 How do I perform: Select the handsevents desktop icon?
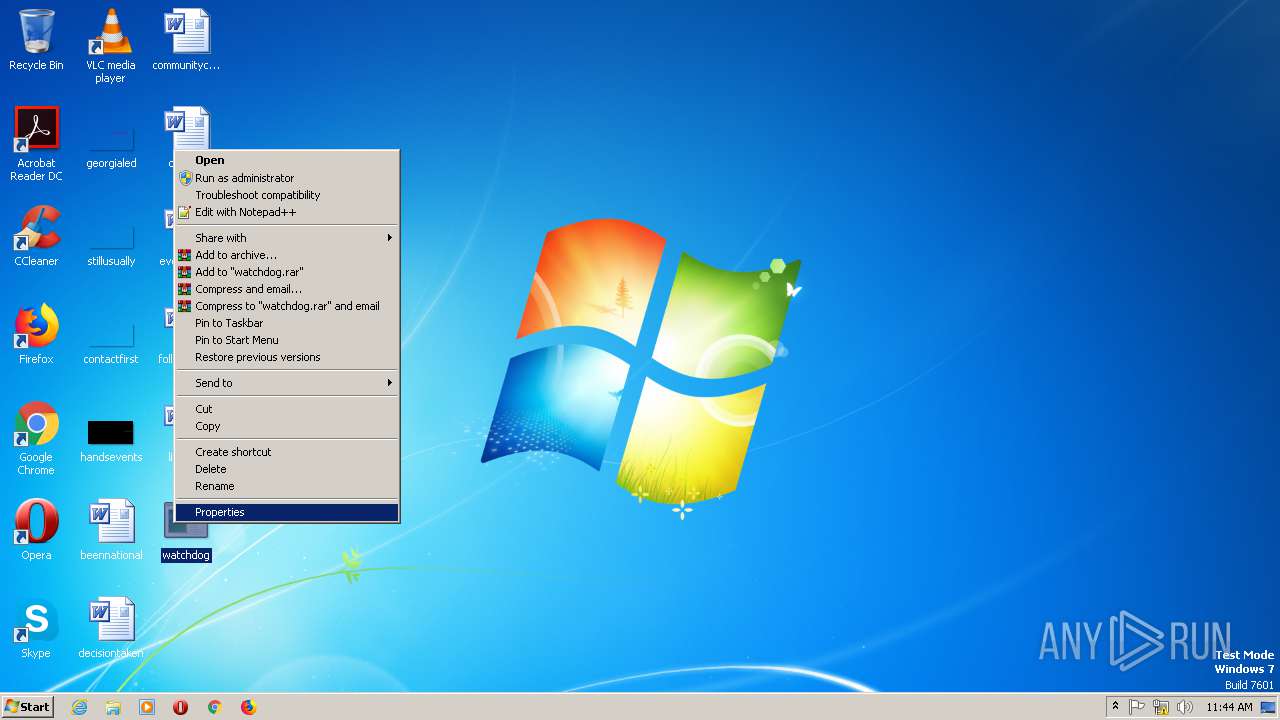[111, 440]
